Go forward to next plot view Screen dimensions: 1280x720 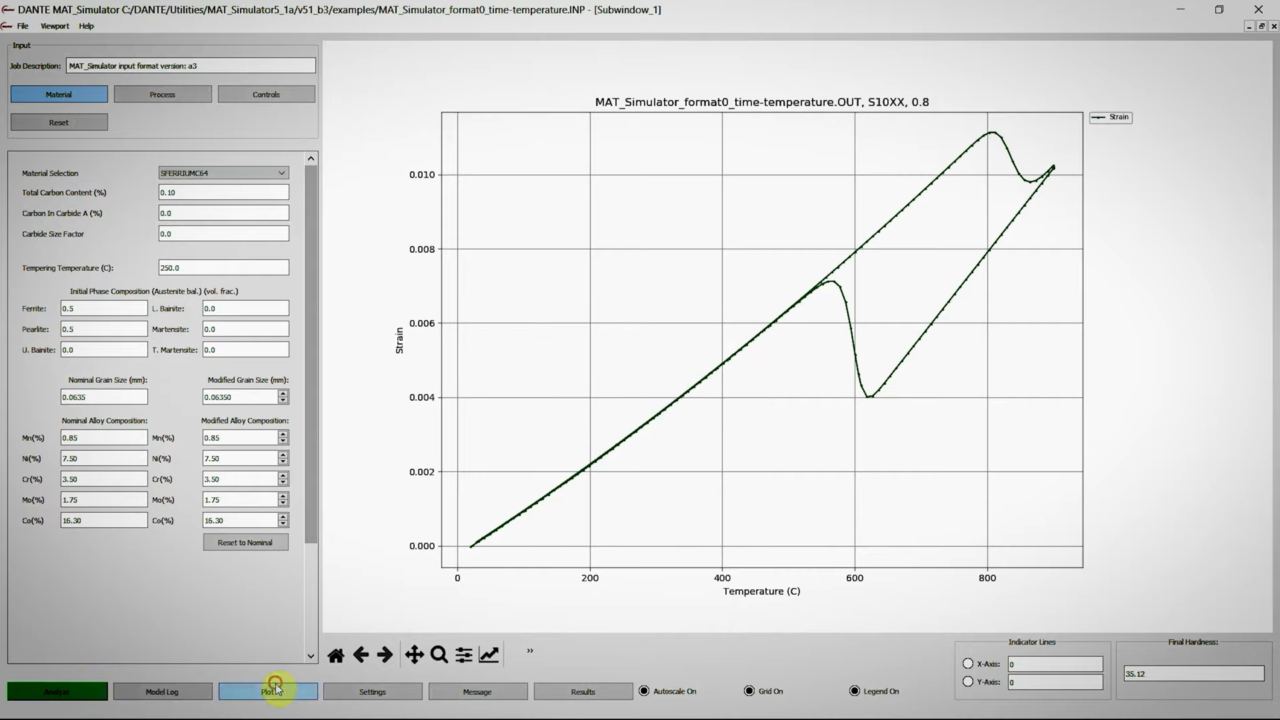(385, 655)
